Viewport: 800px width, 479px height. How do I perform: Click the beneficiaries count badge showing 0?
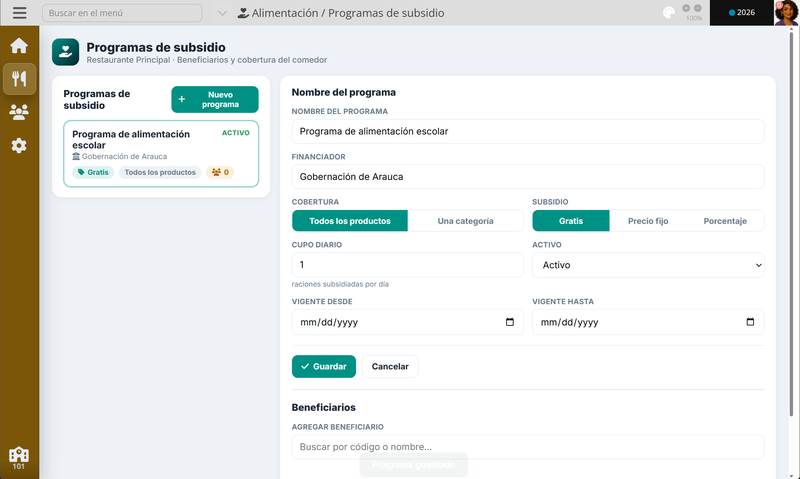click(220, 172)
